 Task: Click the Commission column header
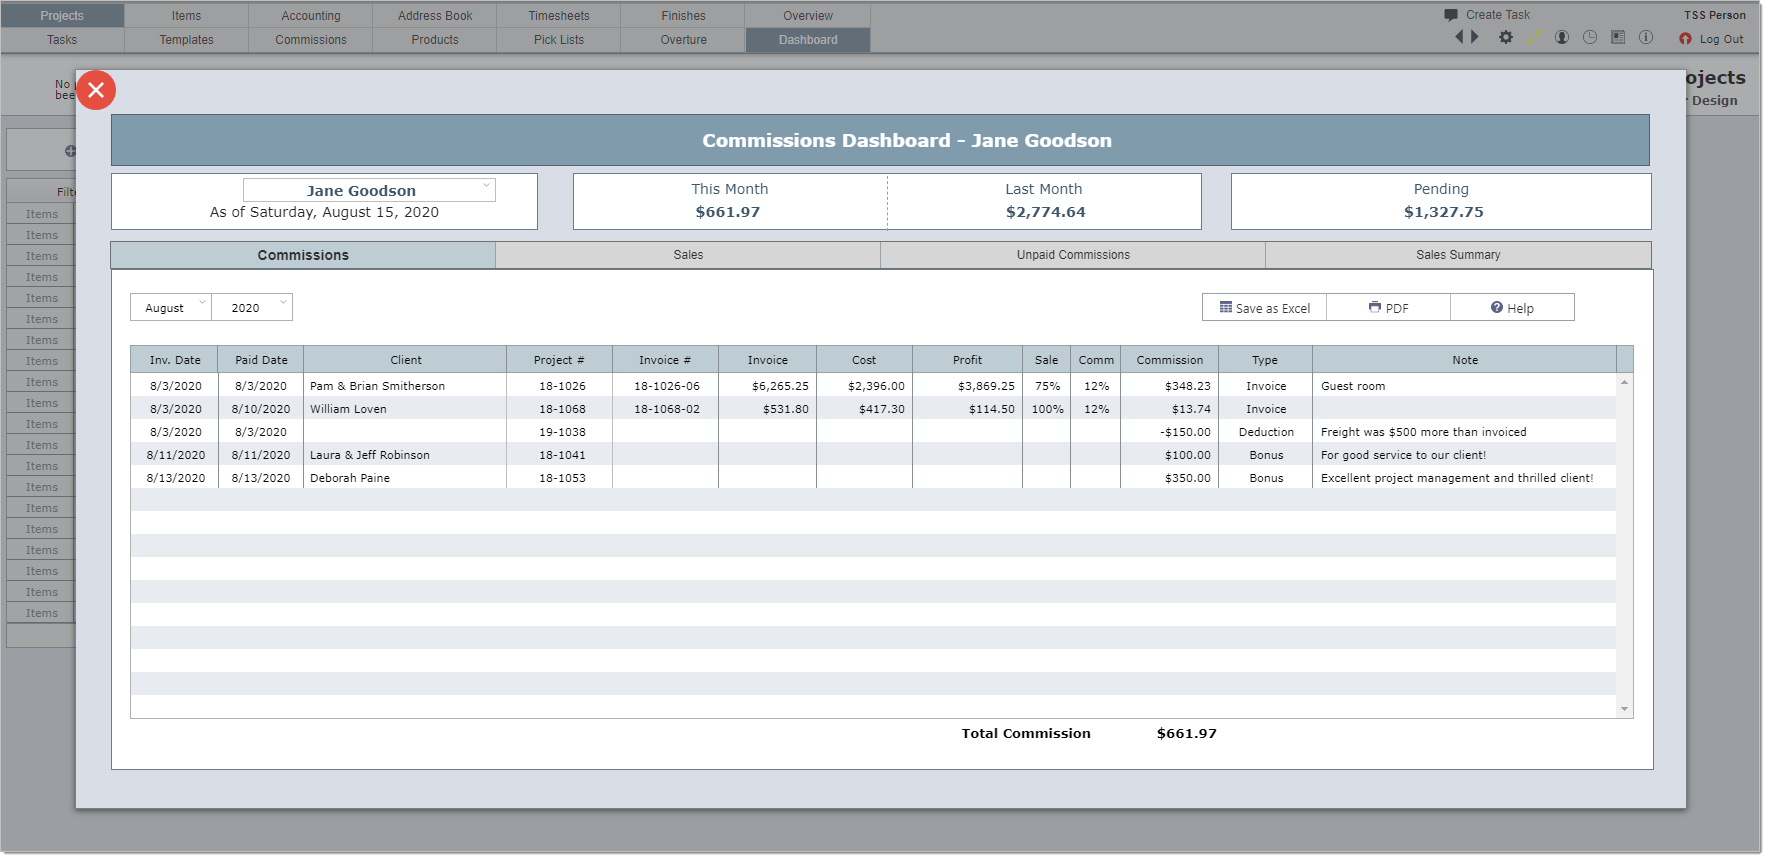1169,360
